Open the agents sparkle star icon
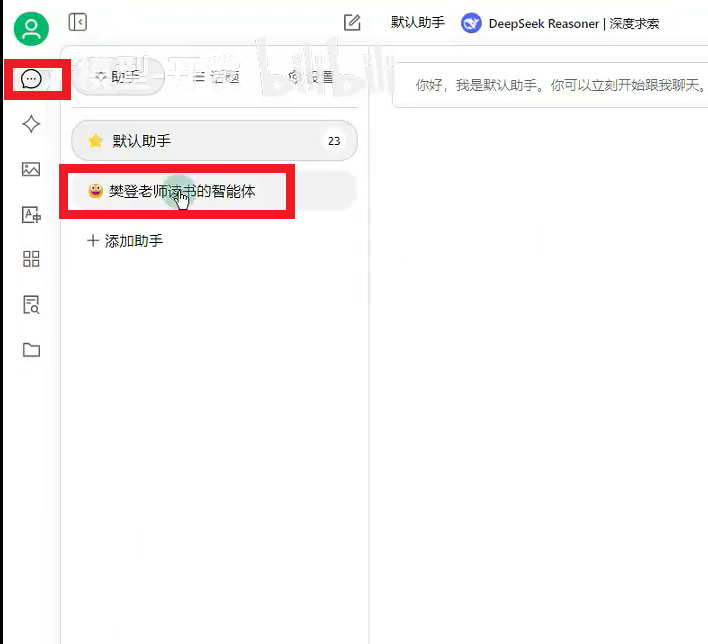 31,124
